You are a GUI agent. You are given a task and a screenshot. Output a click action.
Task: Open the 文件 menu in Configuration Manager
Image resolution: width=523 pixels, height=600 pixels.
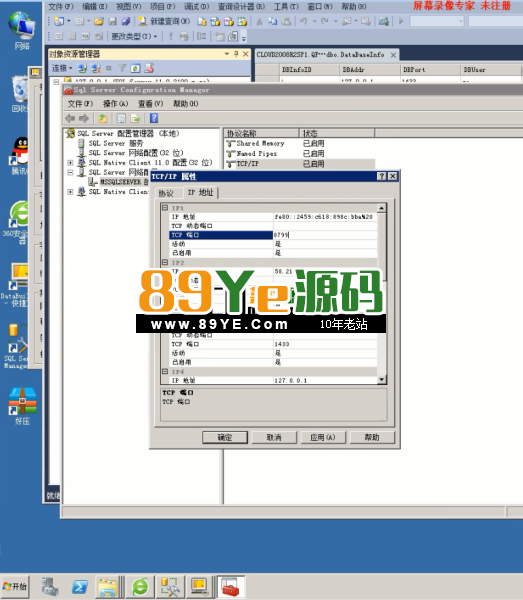click(80, 104)
